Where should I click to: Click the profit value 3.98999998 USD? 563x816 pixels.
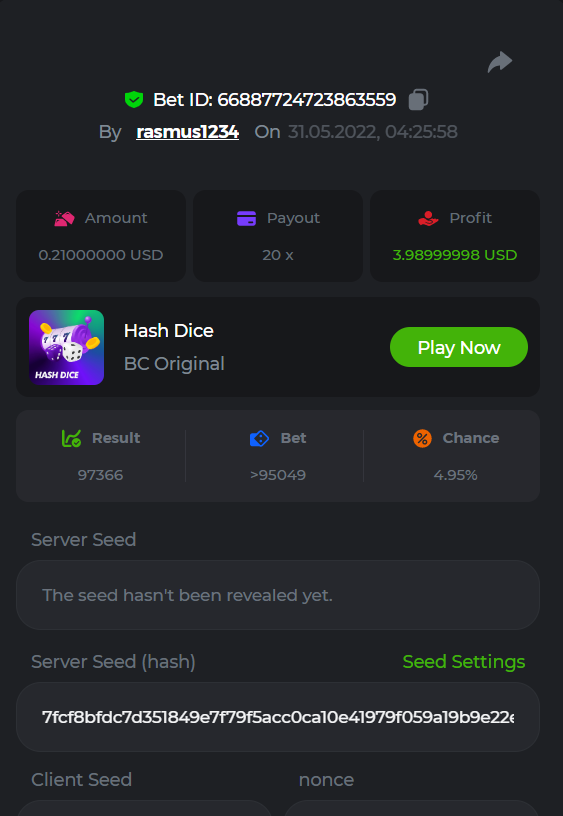pyautogui.click(x=455, y=255)
